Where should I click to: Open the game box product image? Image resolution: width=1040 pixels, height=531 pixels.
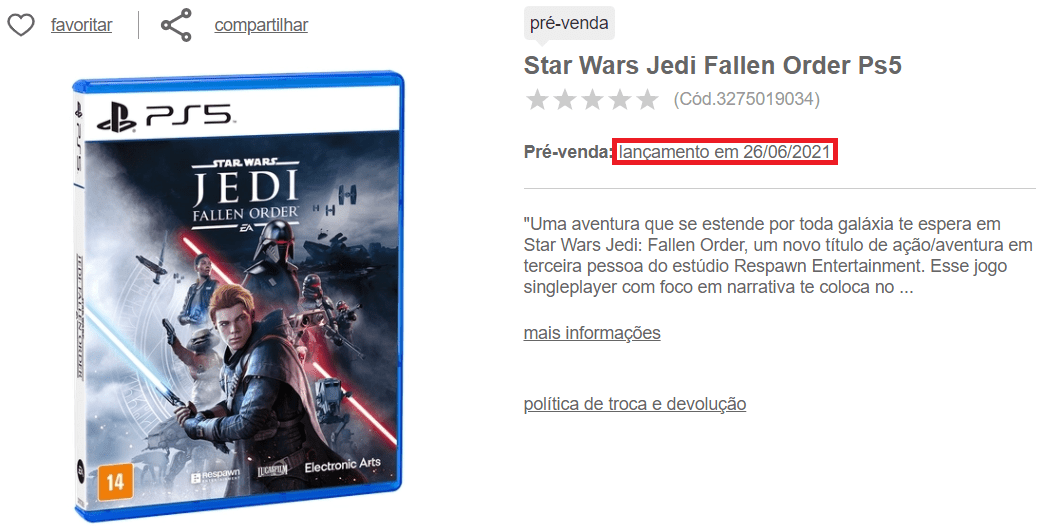tap(237, 295)
